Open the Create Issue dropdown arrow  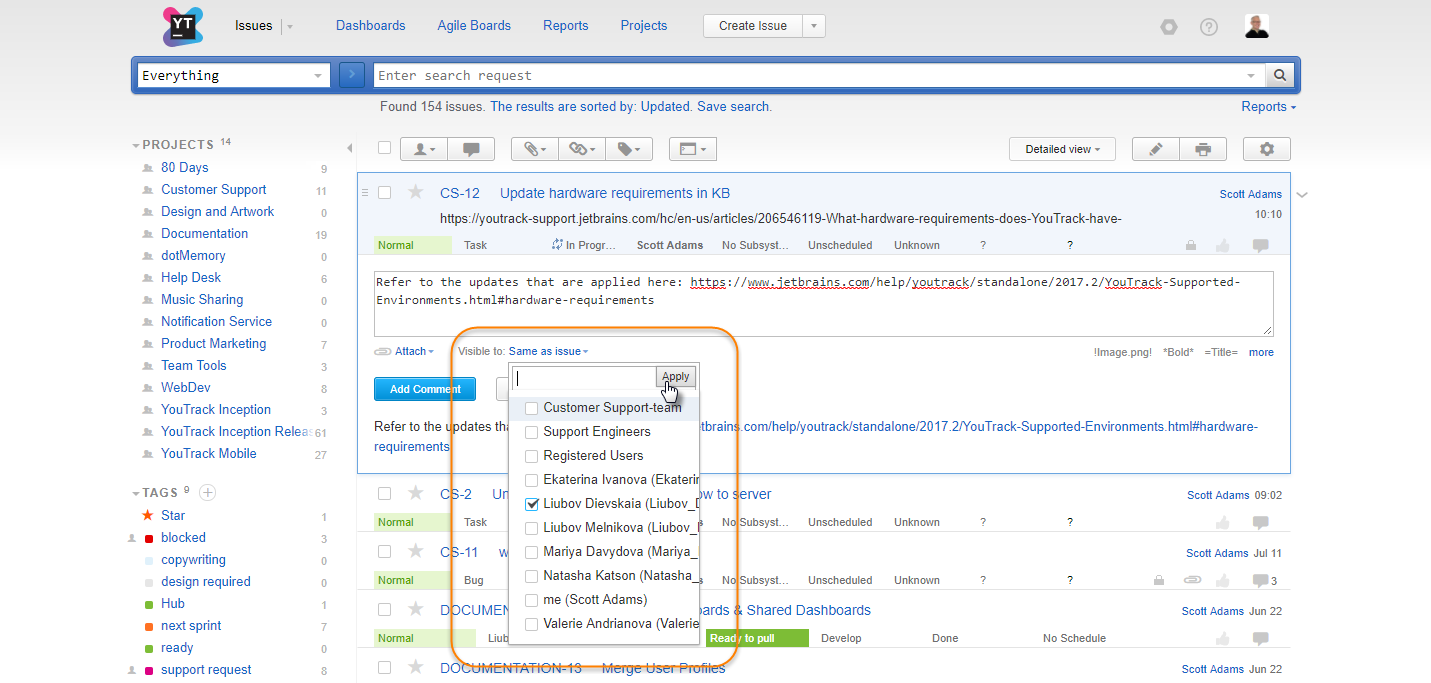[x=814, y=26]
